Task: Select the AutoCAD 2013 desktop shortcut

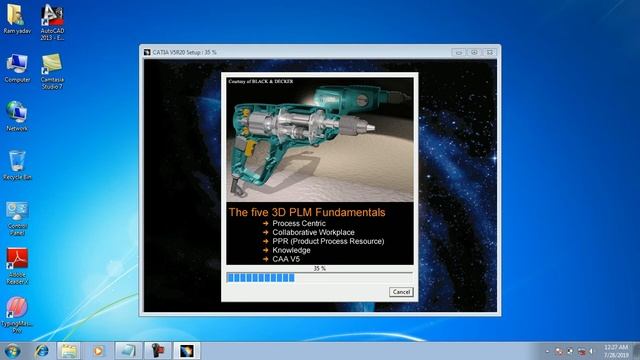Action: pyautogui.click(x=52, y=22)
